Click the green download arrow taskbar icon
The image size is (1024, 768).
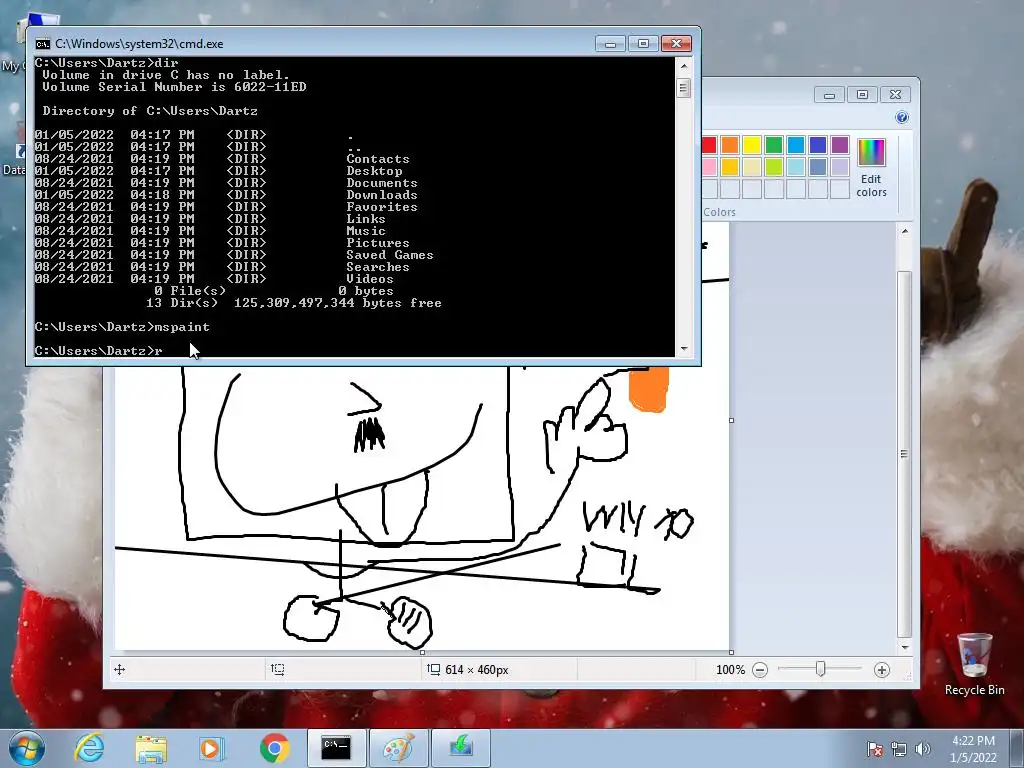click(x=461, y=748)
